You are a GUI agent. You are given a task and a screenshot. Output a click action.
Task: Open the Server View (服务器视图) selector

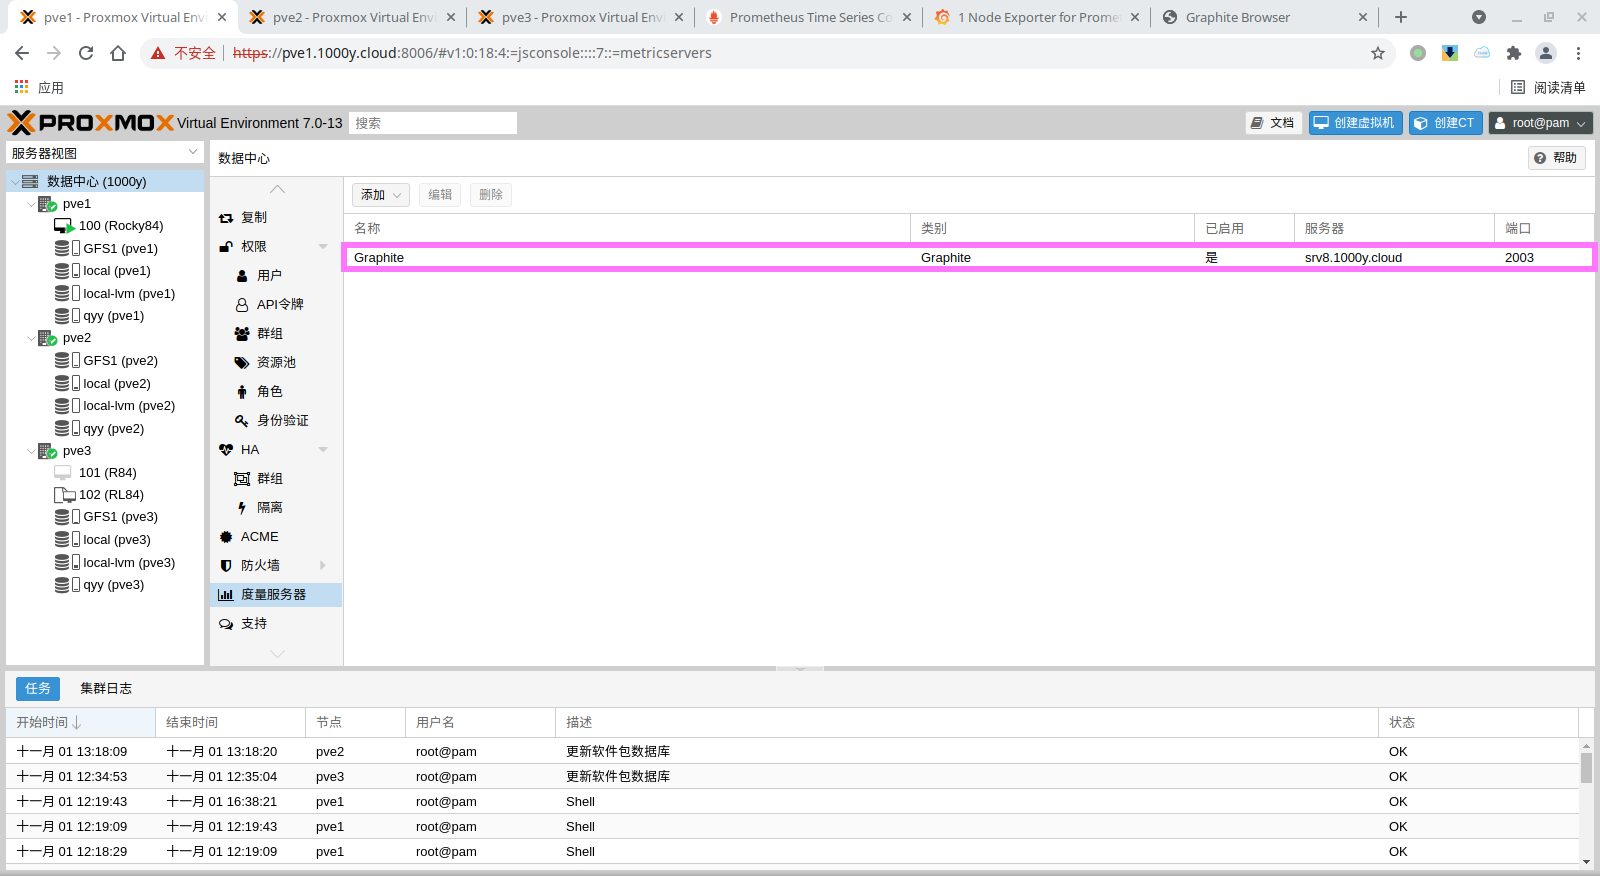click(105, 153)
